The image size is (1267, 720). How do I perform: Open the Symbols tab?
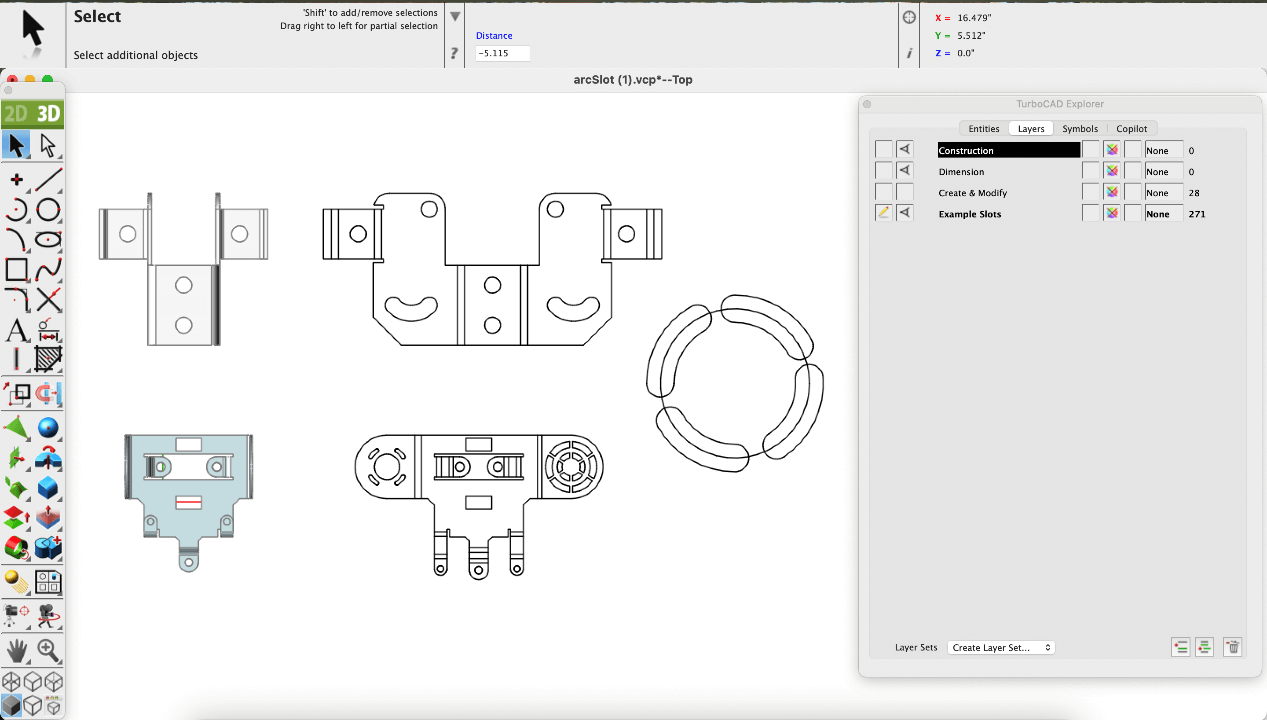(1080, 128)
